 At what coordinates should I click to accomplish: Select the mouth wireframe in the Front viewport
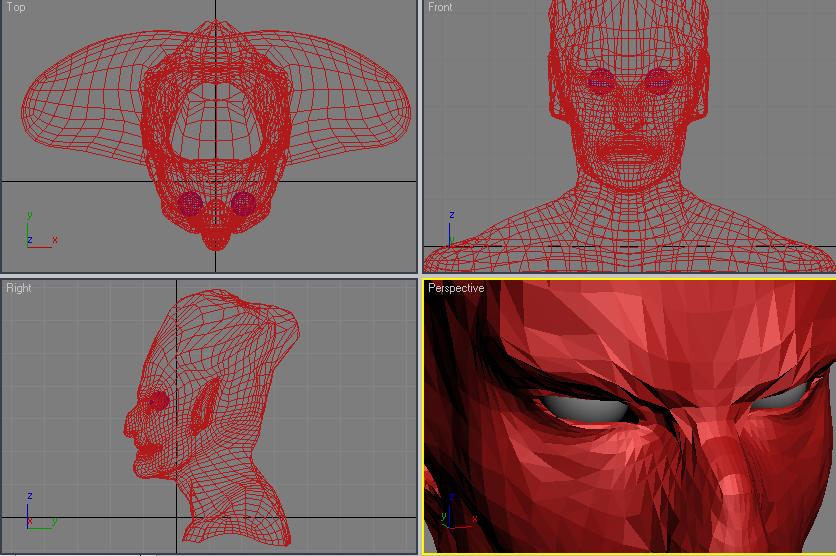[629, 149]
